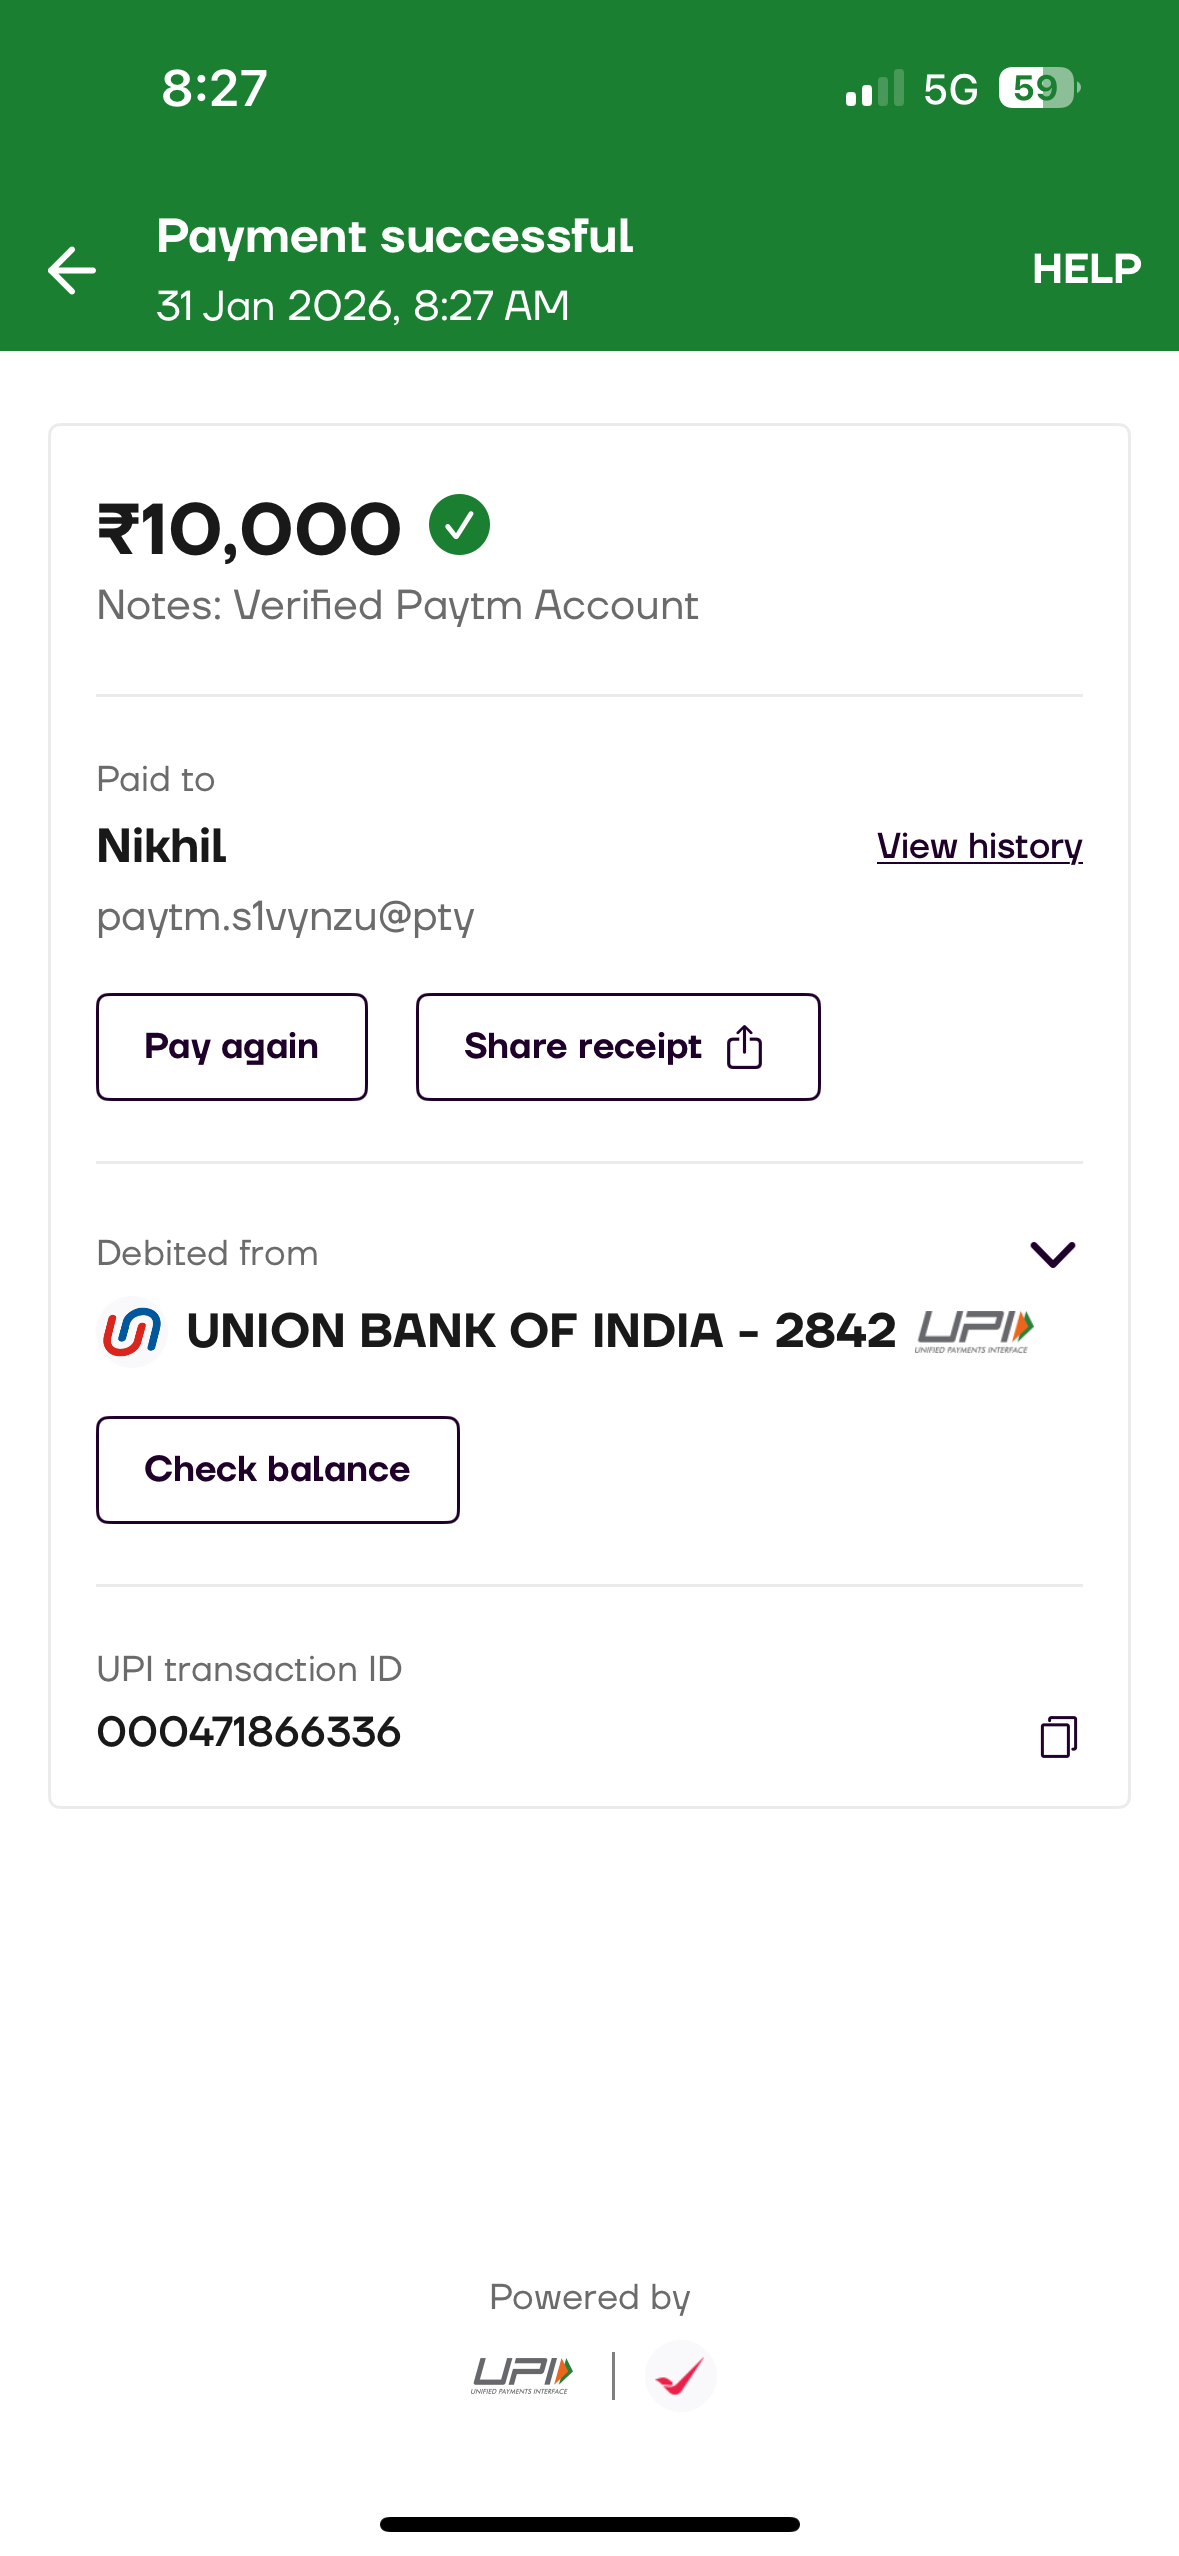Tap the cellular signal bars icon
The height and width of the screenshot is (2556, 1179).
point(874,88)
